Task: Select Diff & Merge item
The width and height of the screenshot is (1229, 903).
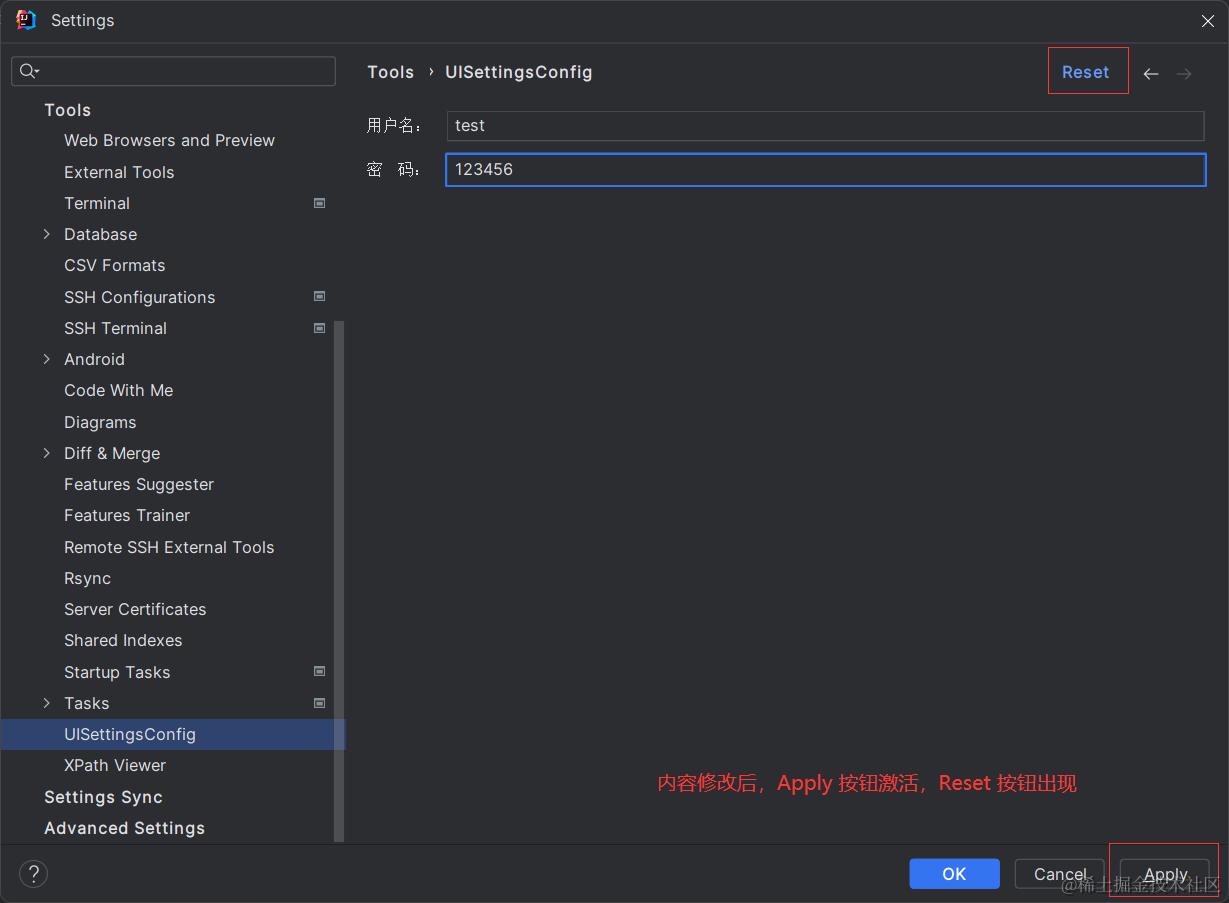Action: 112,453
